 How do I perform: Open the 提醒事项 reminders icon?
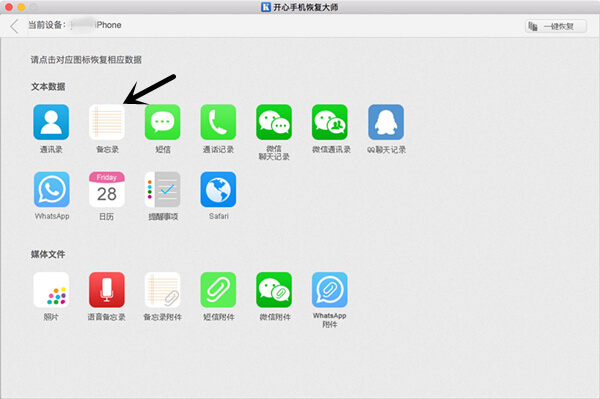pos(163,189)
